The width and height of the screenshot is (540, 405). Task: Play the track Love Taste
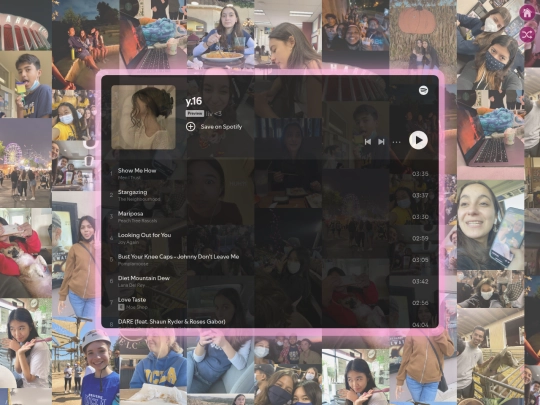tap(132, 300)
